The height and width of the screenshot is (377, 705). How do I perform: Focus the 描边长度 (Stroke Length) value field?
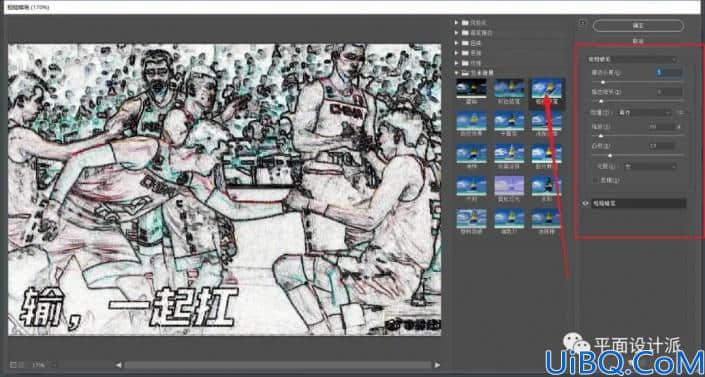coord(669,72)
